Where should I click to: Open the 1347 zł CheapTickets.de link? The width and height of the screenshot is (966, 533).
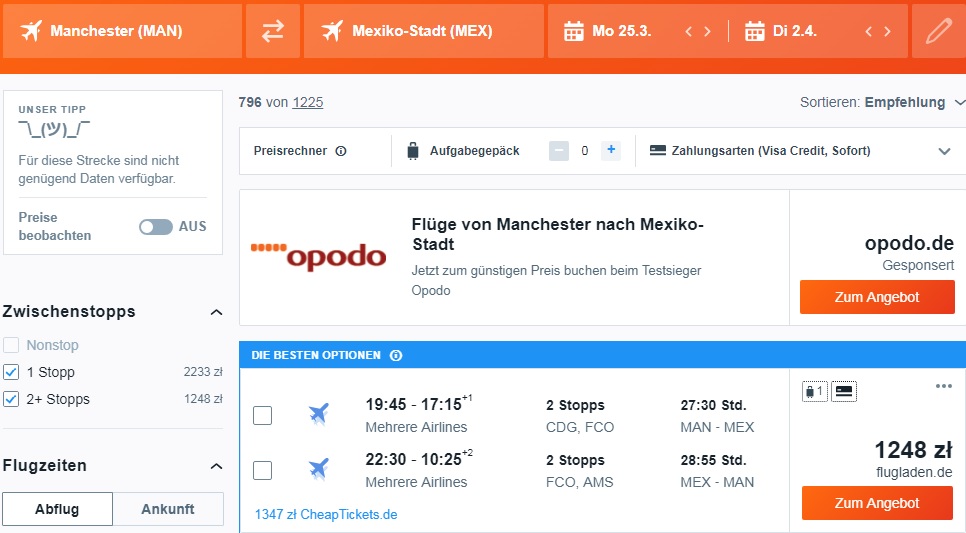click(326, 515)
